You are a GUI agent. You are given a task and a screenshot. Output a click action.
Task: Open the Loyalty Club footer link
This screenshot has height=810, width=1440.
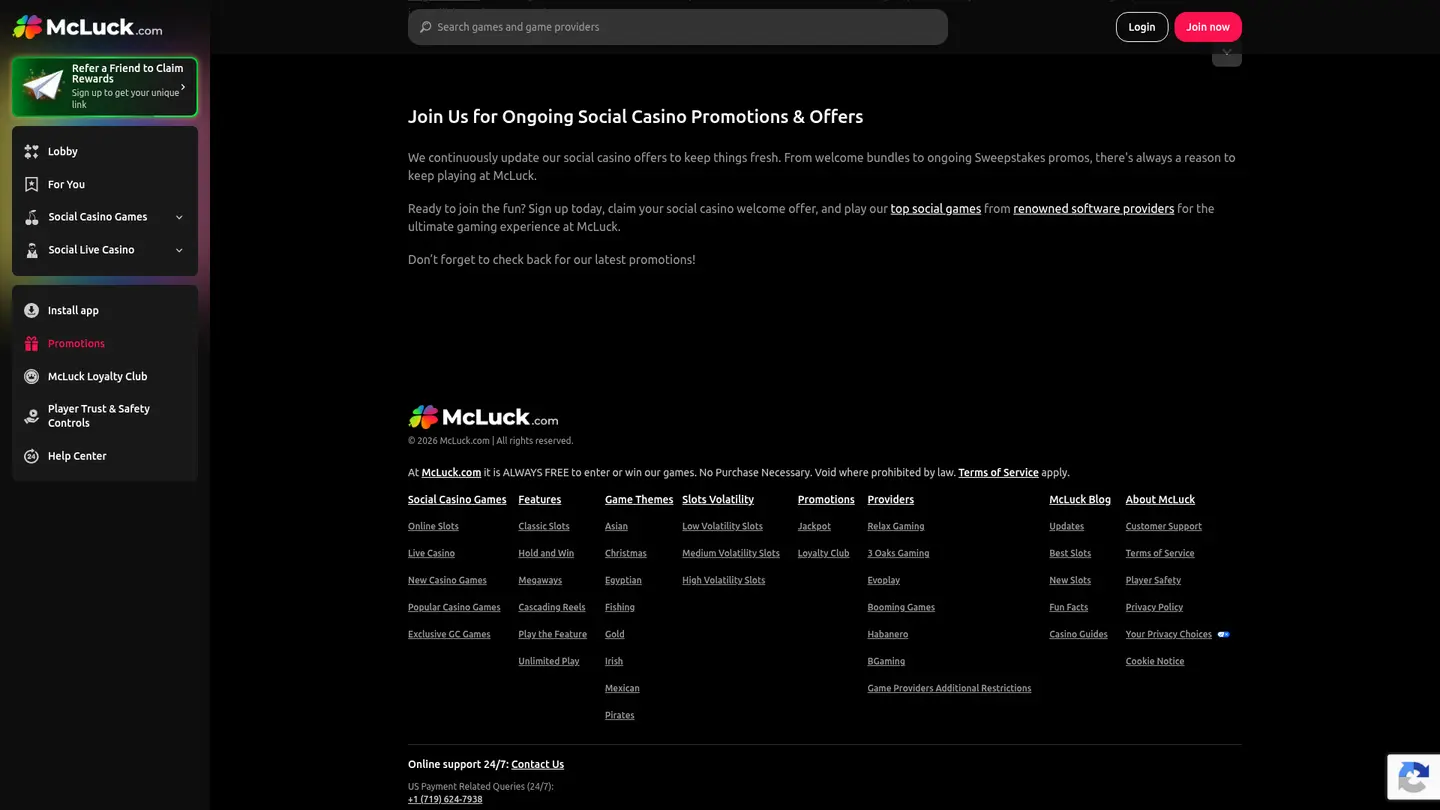click(x=824, y=553)
